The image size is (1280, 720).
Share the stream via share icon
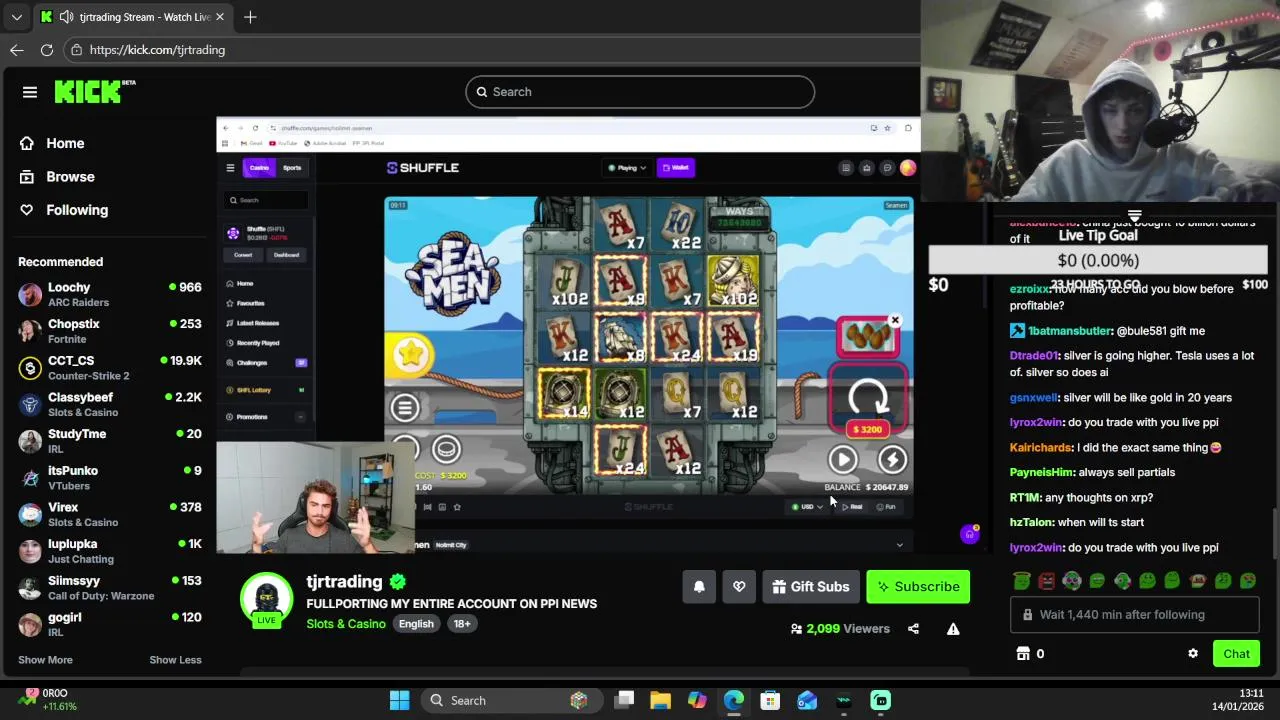click(913, 629)
